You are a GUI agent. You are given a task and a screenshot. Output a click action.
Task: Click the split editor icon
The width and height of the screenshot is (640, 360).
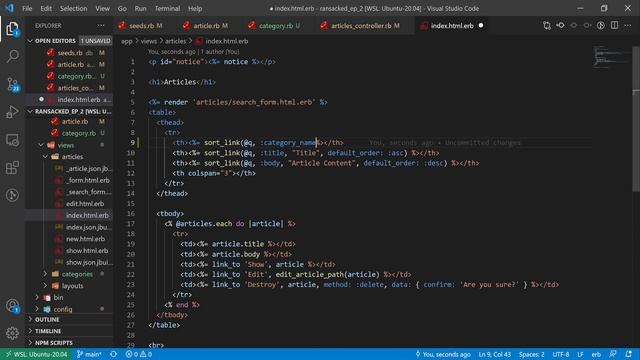tap(614, 25)
